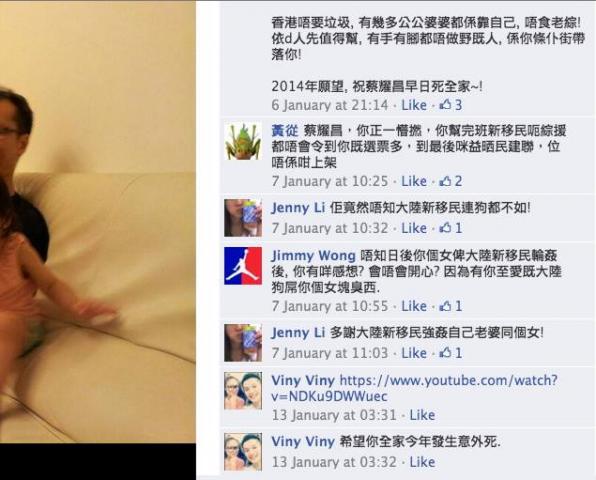Like the 6 January 21:14 comment
Screen dimensions: 596x480
[x=414, y=105]
